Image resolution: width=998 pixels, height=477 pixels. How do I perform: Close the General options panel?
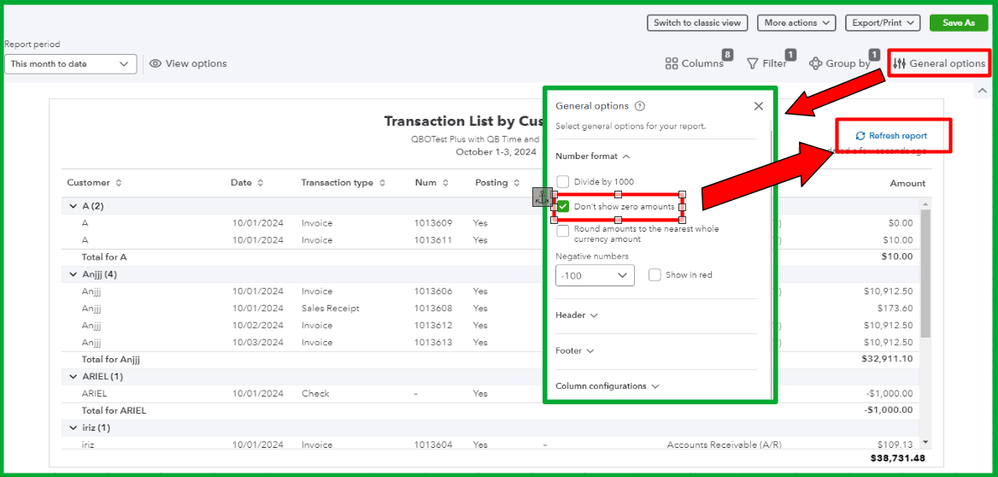pos(758,106)
